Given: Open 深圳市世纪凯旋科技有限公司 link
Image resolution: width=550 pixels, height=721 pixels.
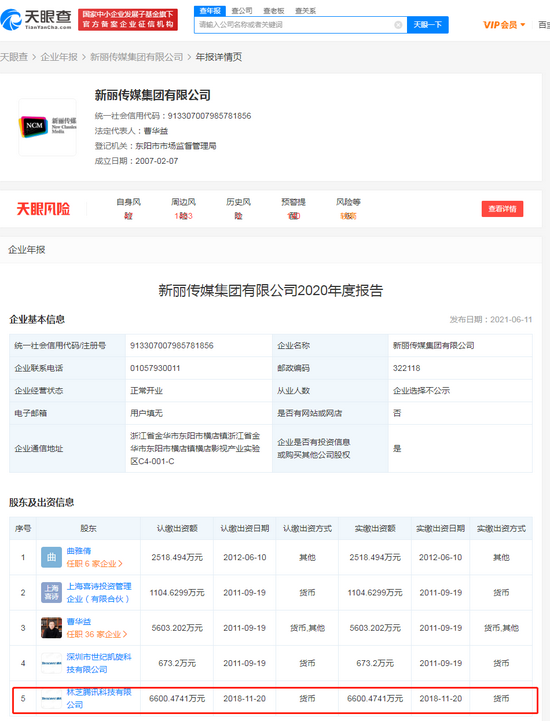Looking at the screenshot, I should tap(99, 663).
